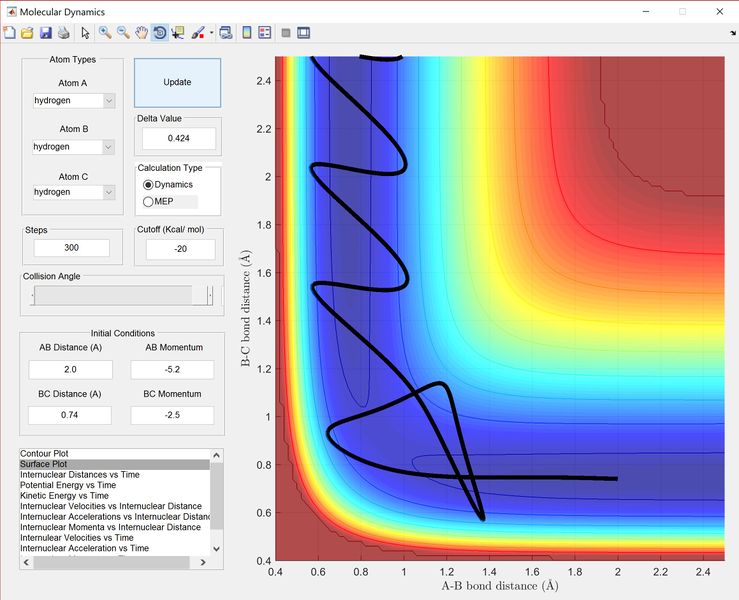Select Internuclear Distances vs Time entry
The width and height of the screenshot is (739, 600).
point(115,475)
